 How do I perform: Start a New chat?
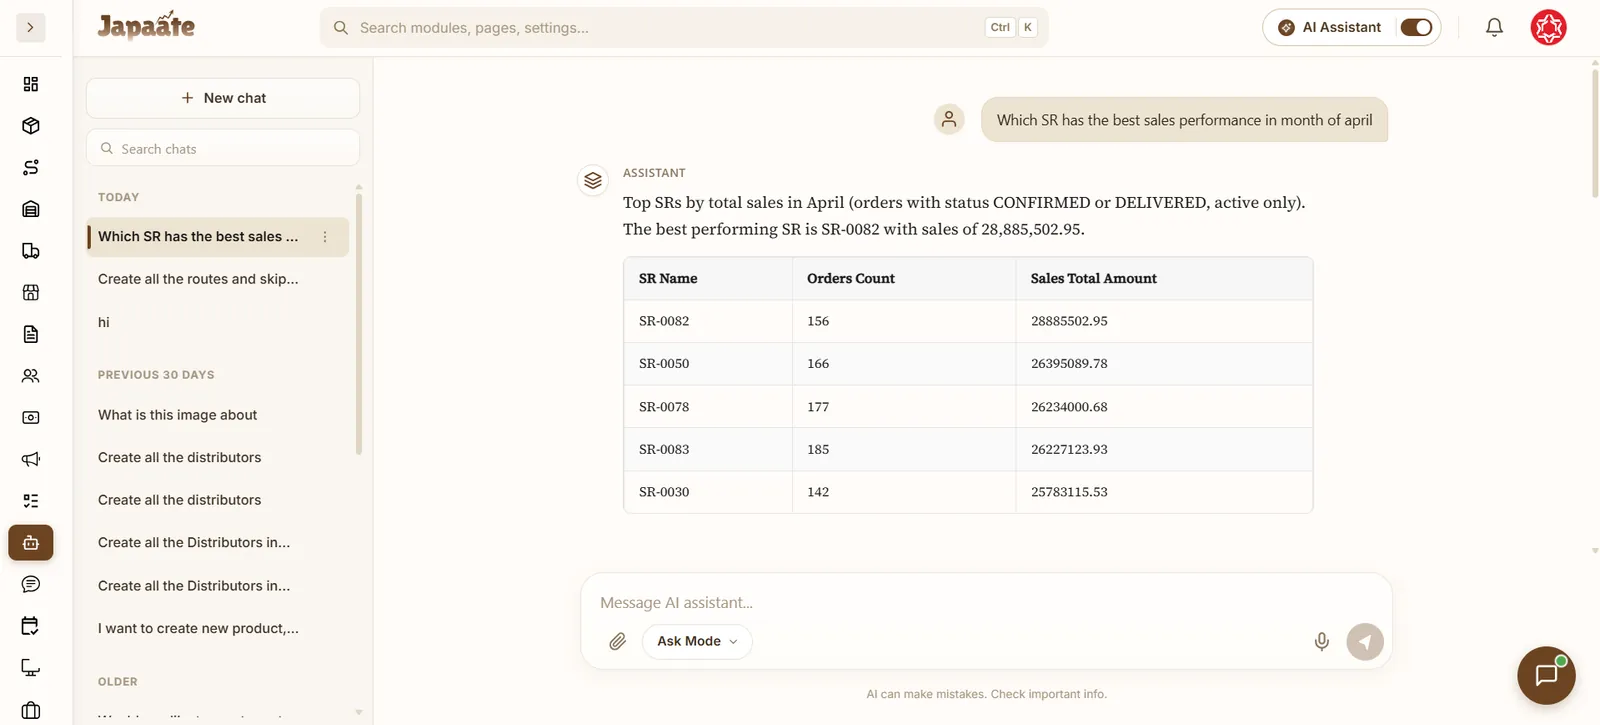[x=223, y=98]
